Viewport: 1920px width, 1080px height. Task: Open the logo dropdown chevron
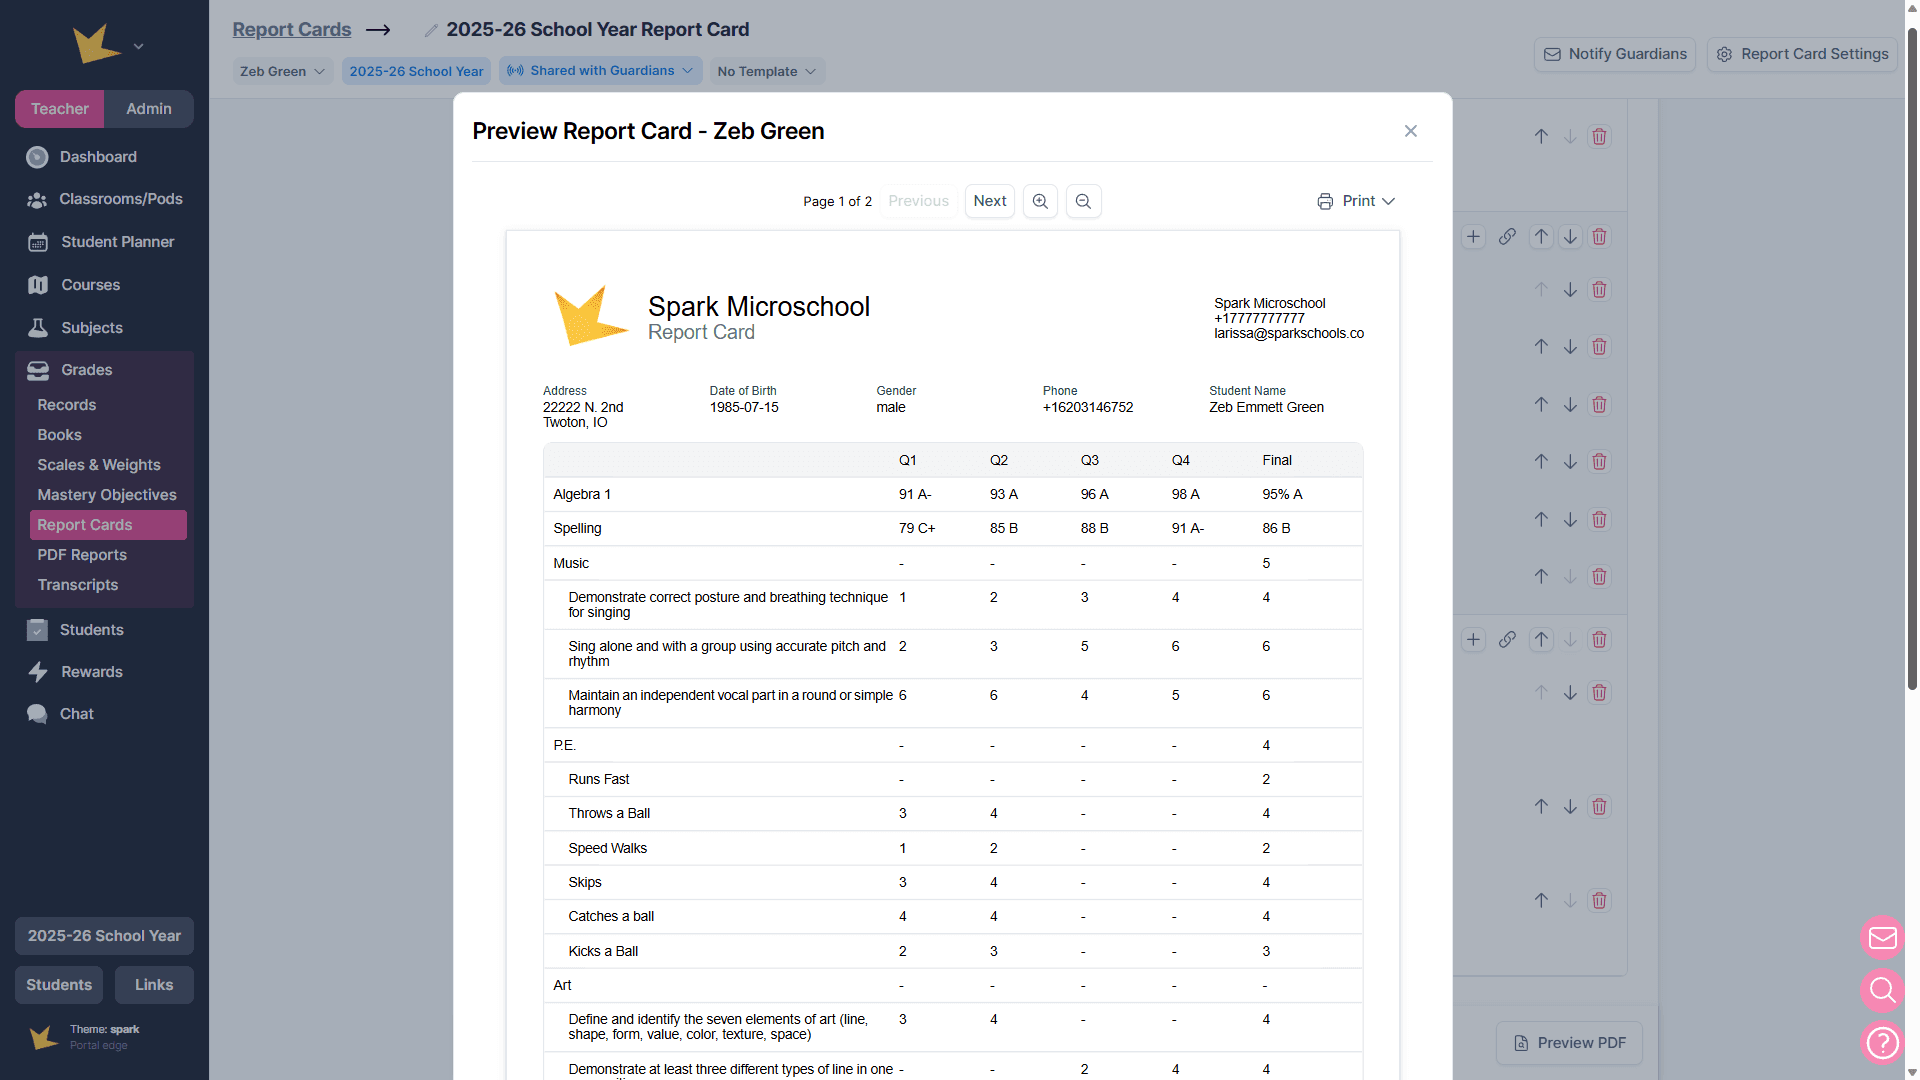click(x=138, y=46)
